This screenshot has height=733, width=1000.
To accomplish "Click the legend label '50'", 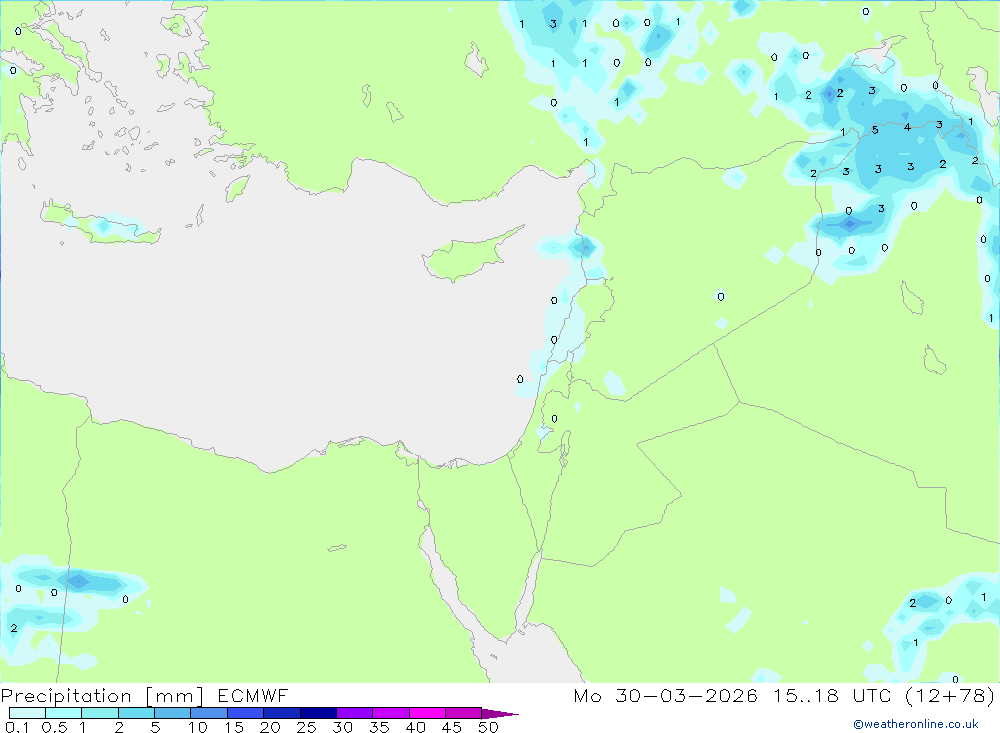I will (x=488, y=727).
